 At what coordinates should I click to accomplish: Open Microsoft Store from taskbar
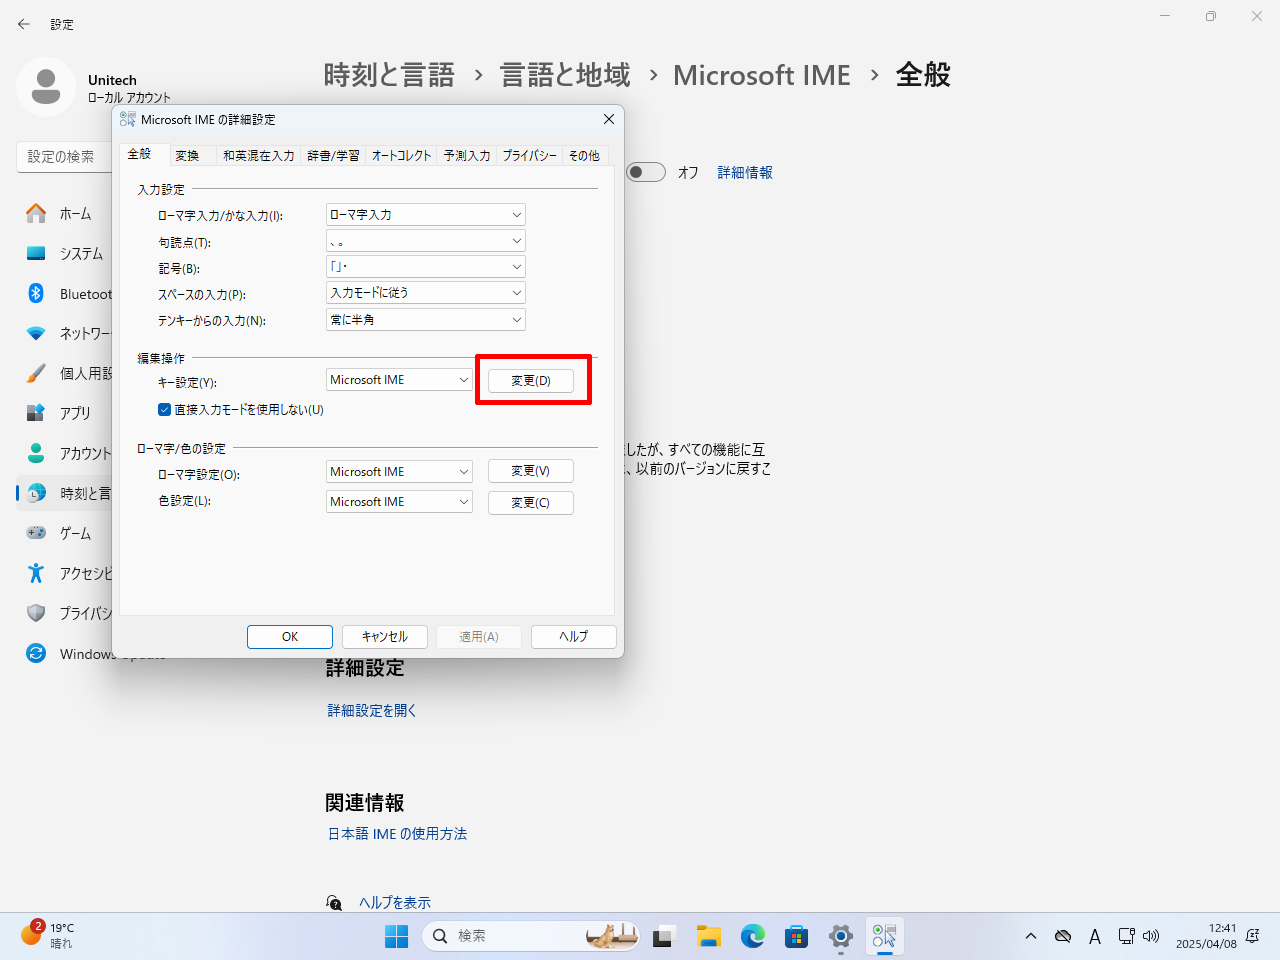point(797,936)
